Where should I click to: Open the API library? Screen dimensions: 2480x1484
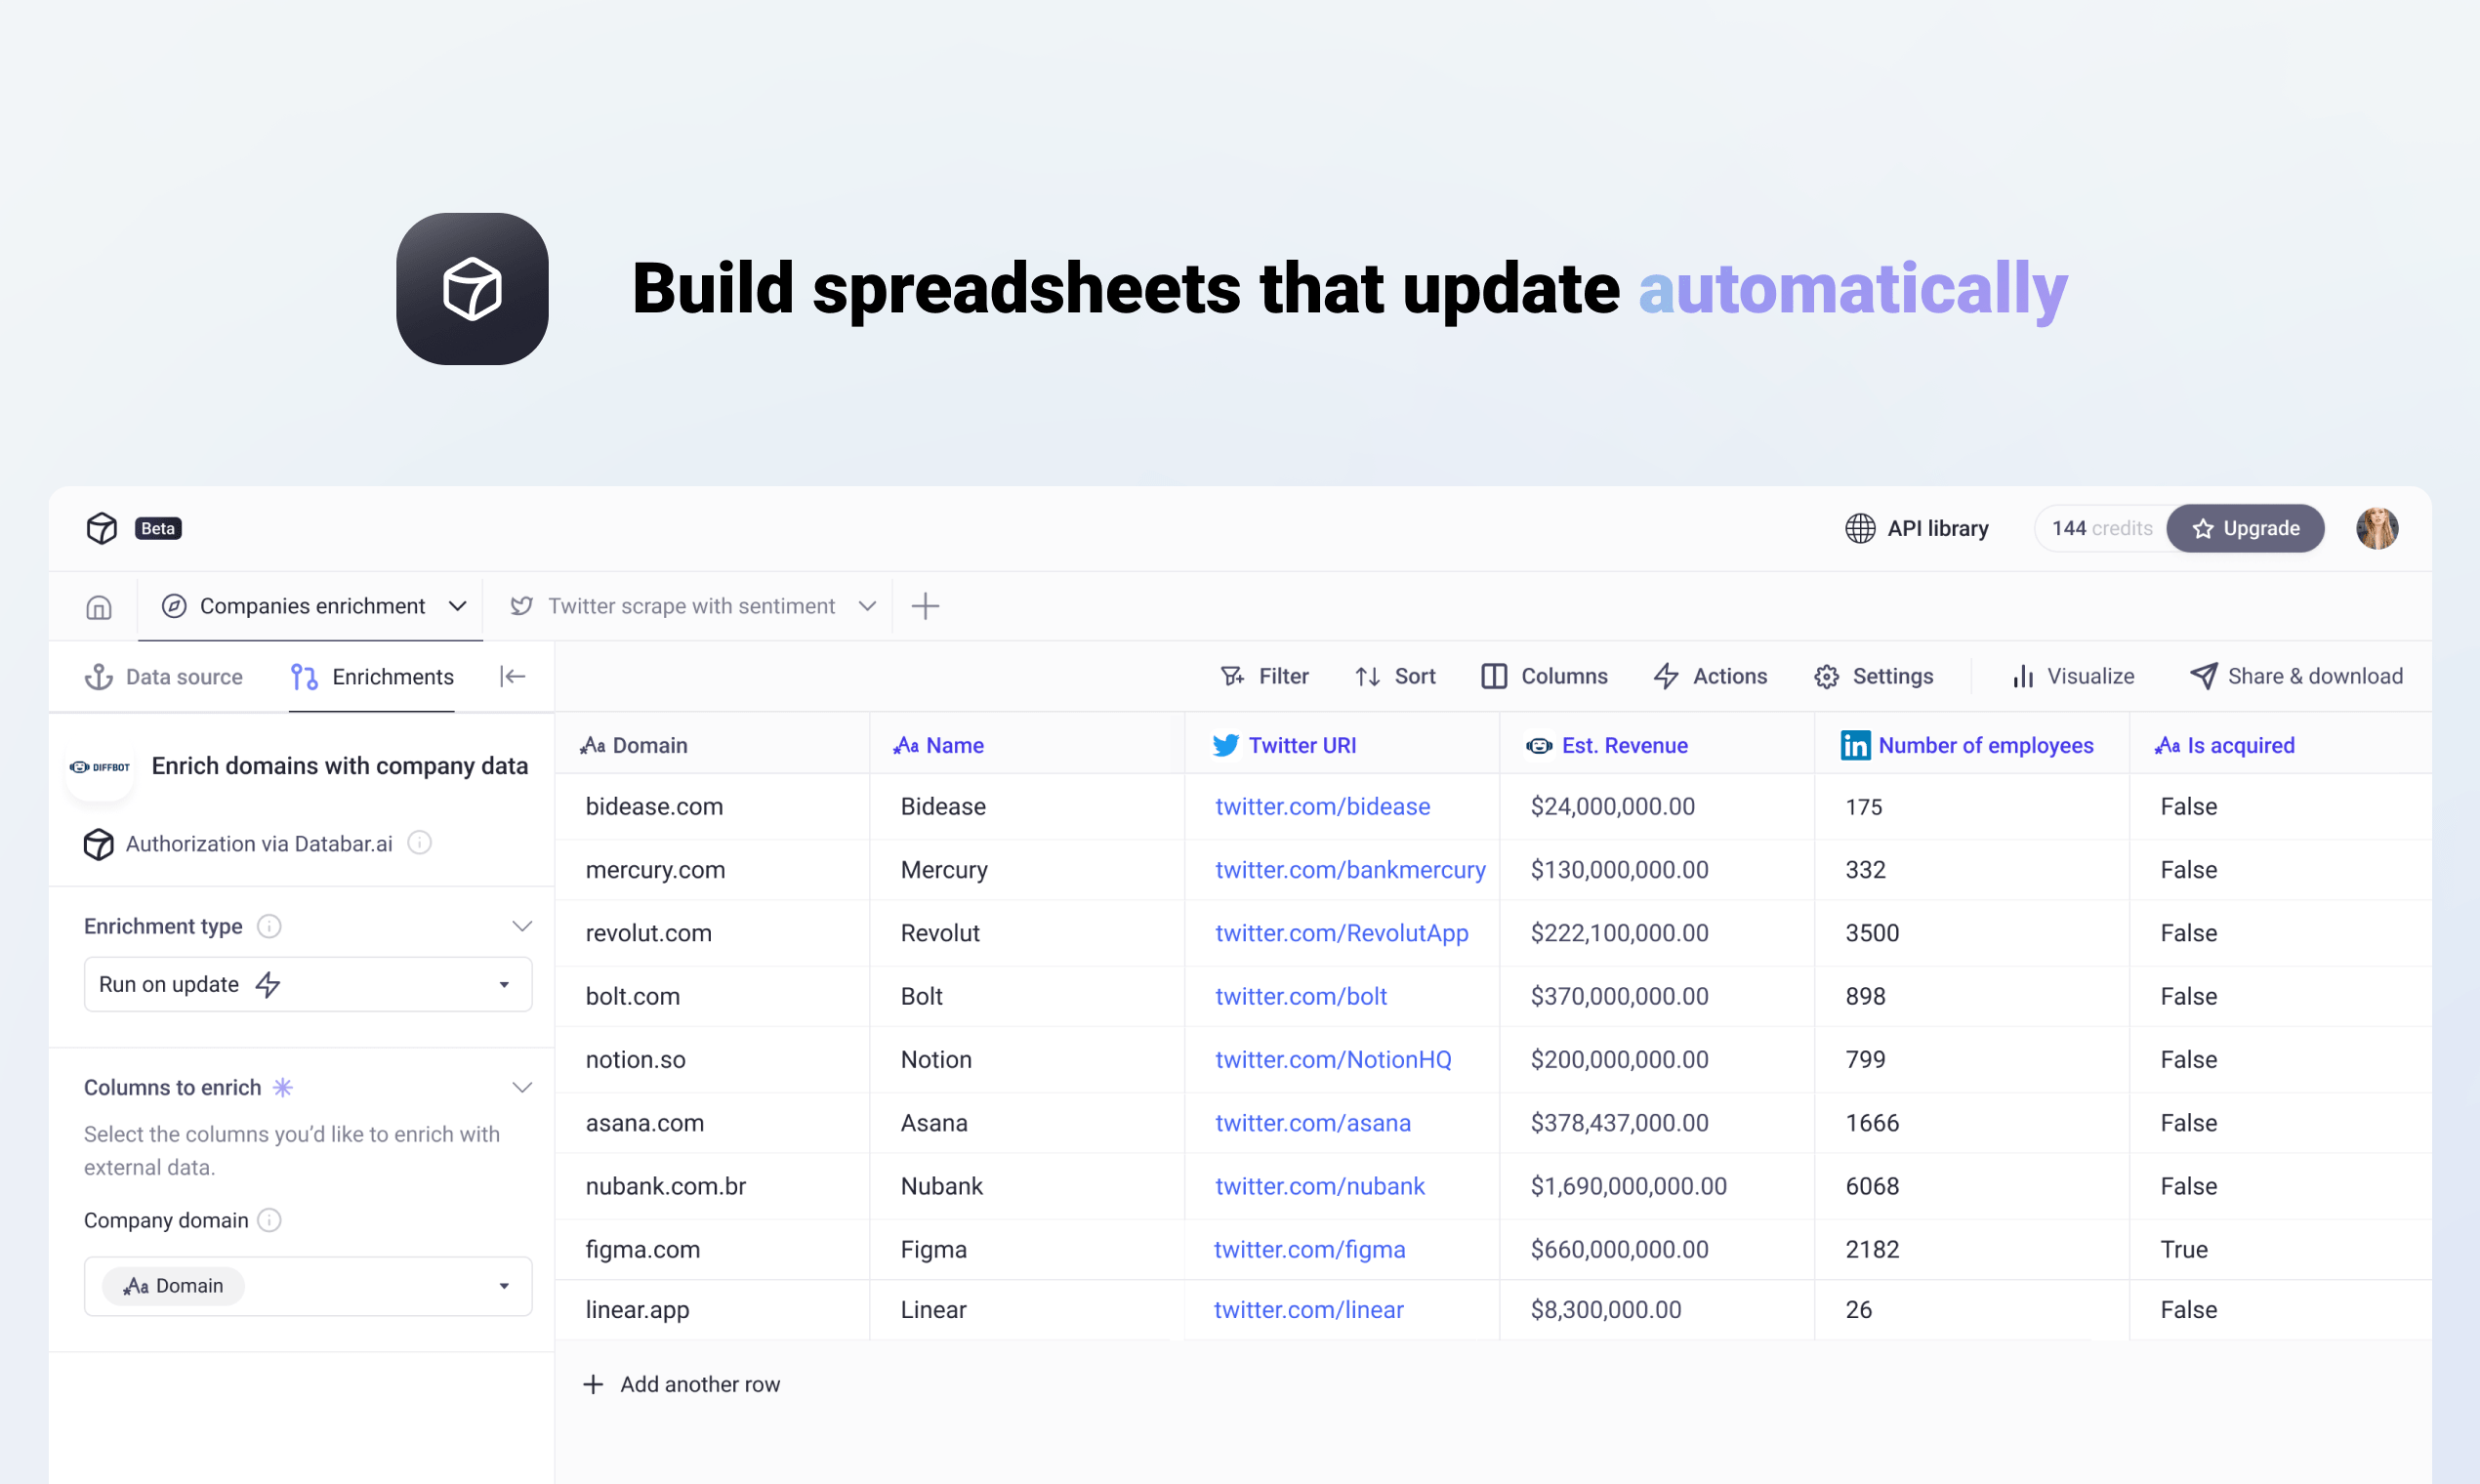click(1917, 528)
